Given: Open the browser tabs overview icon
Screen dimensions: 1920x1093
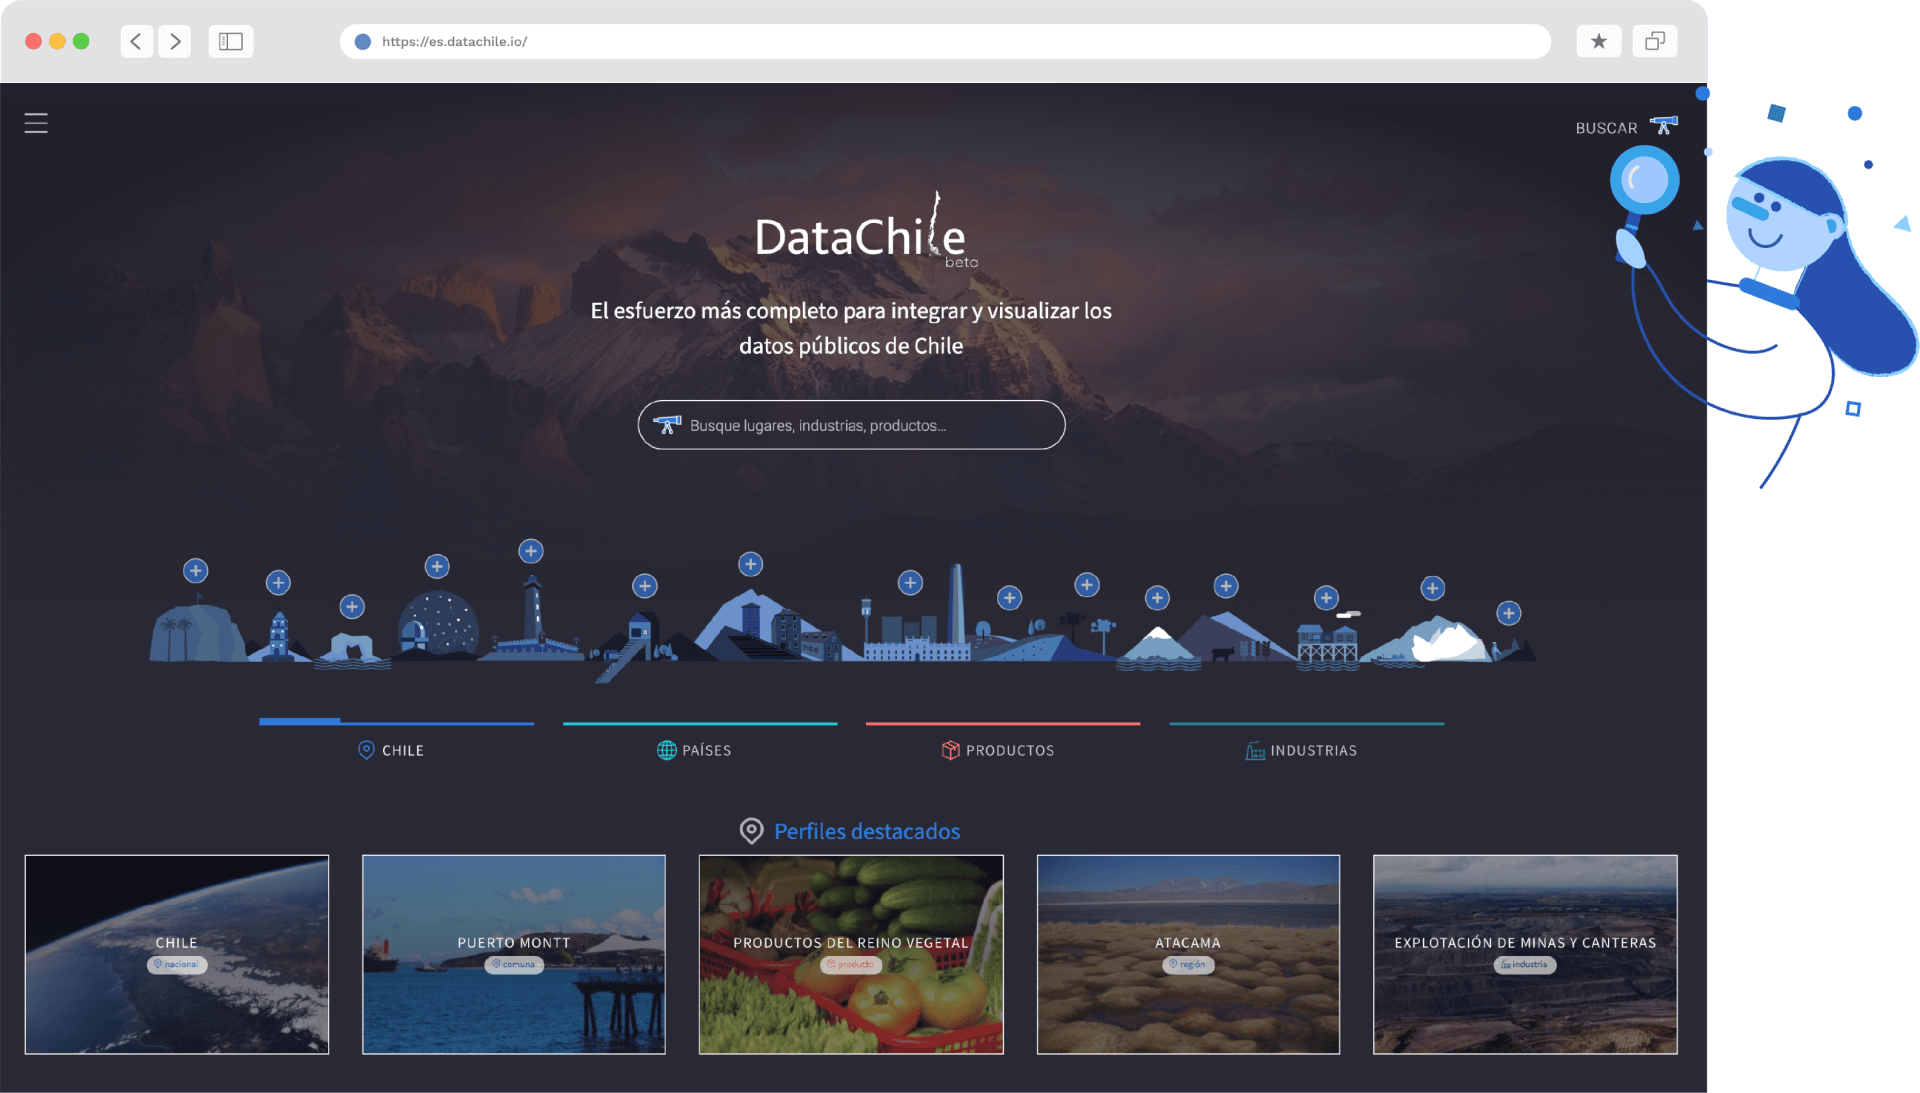Looking at the screenshot, I should click(1655, 41).
